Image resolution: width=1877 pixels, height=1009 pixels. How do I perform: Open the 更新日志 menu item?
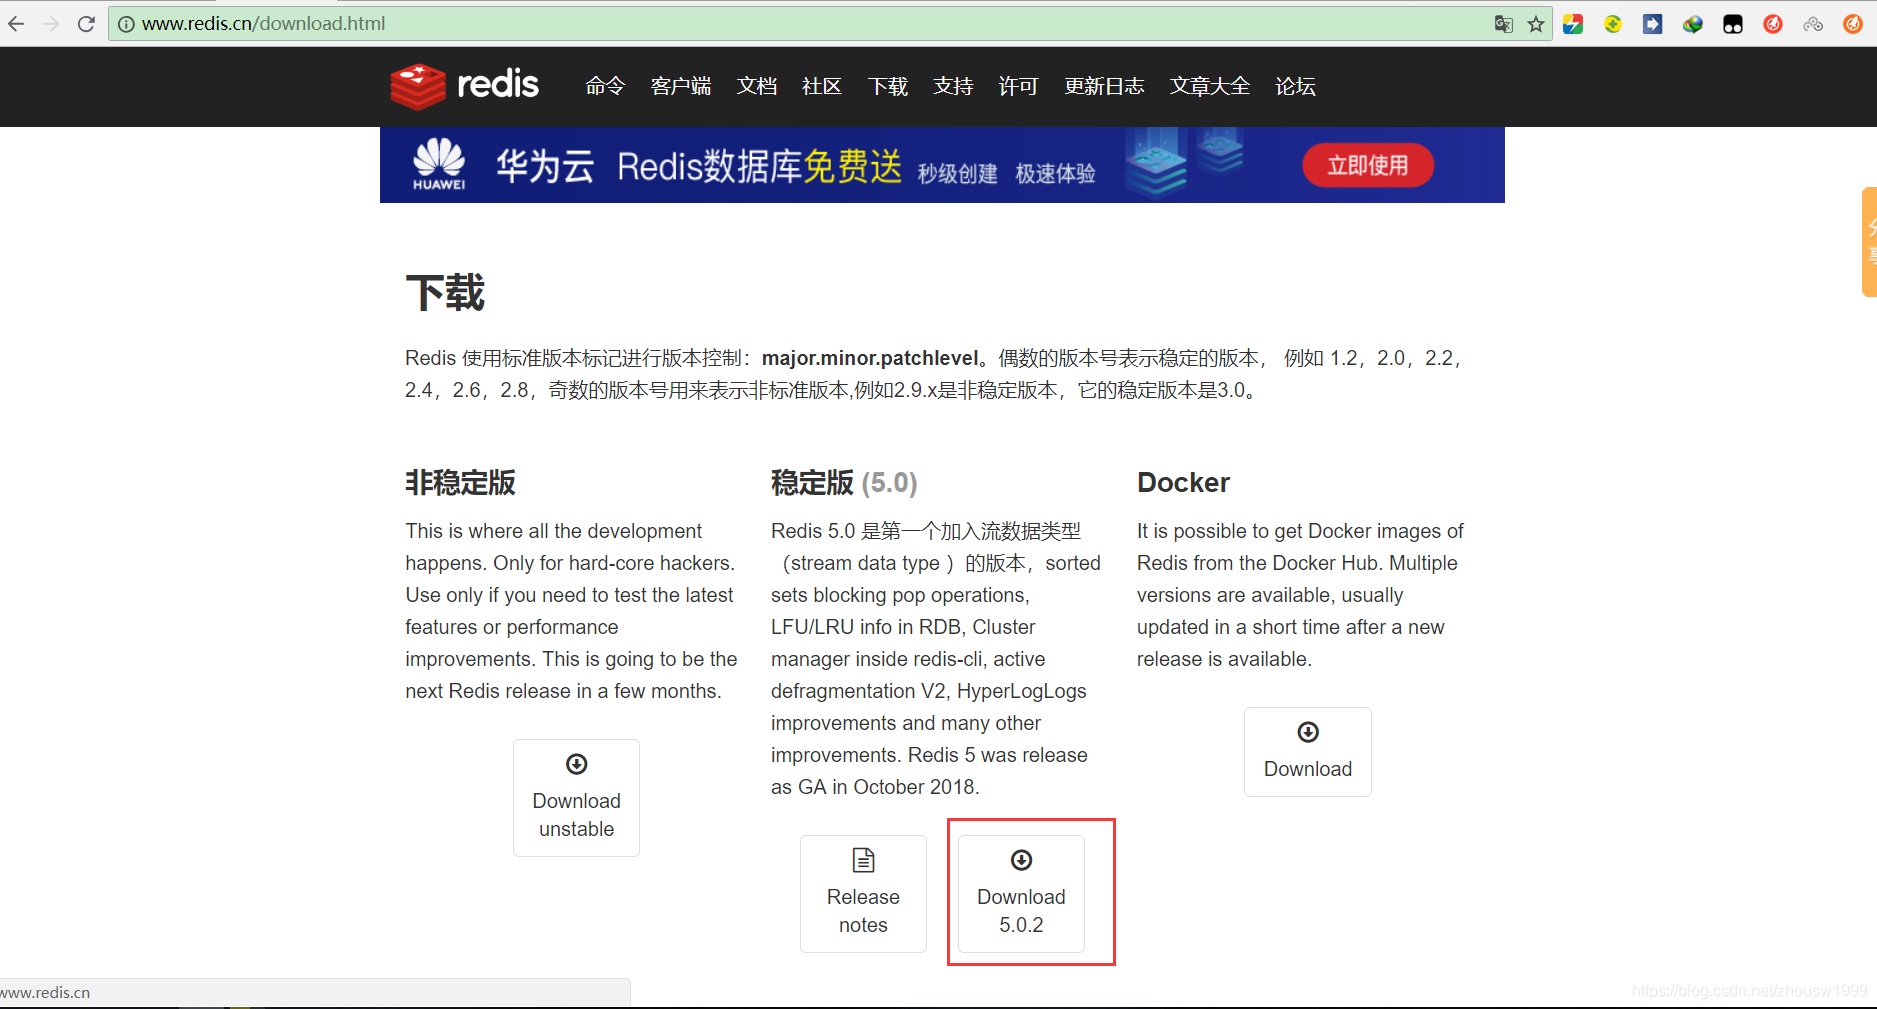coord(1104,86)
